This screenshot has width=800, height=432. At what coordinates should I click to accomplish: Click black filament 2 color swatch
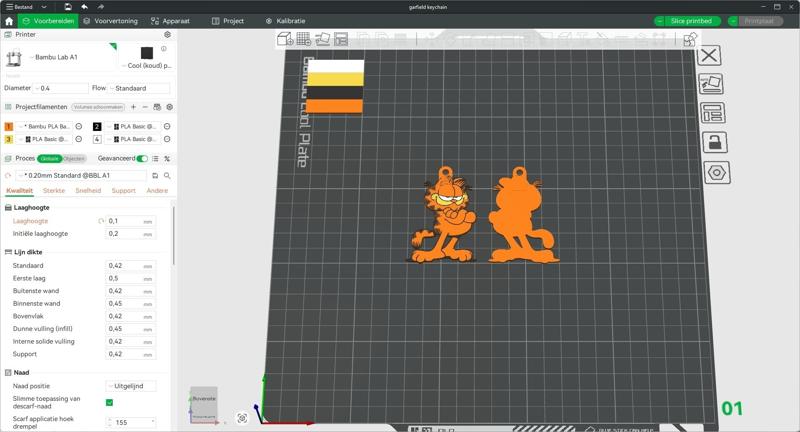[x=97, y=126]
